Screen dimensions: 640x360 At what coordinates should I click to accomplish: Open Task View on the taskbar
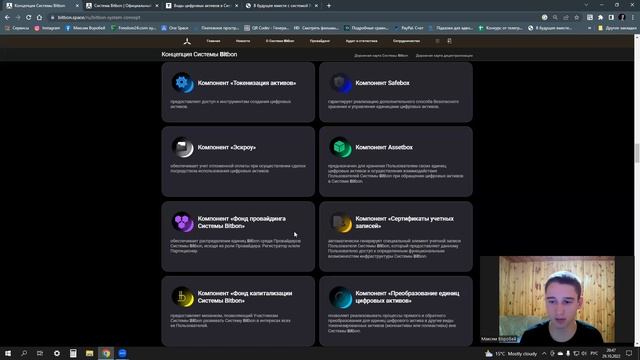40,353
